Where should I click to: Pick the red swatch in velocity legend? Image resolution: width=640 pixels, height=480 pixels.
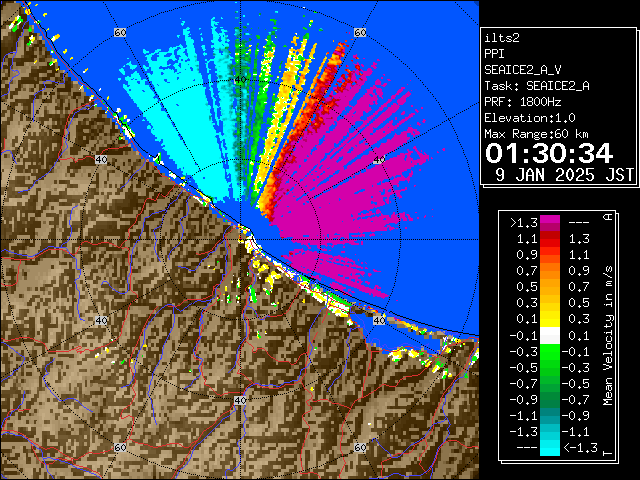click(550, 240)
